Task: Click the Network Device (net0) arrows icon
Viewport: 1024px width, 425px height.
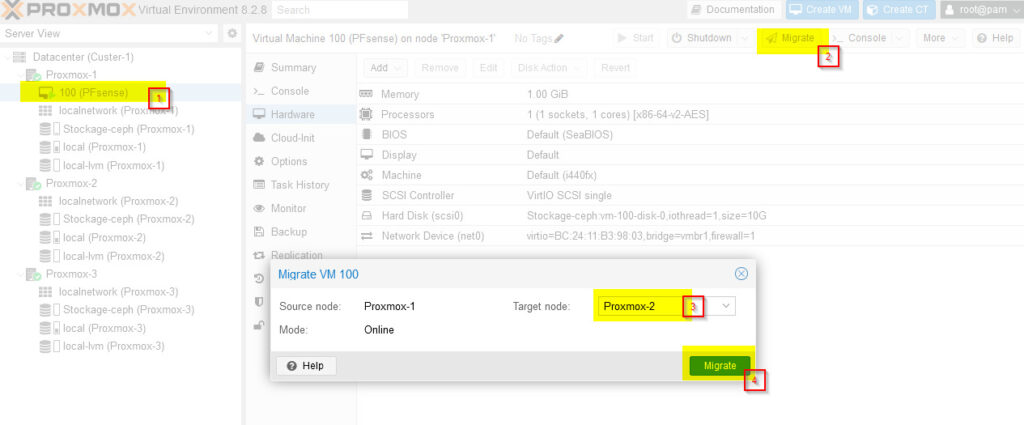Action: (366, 236)
